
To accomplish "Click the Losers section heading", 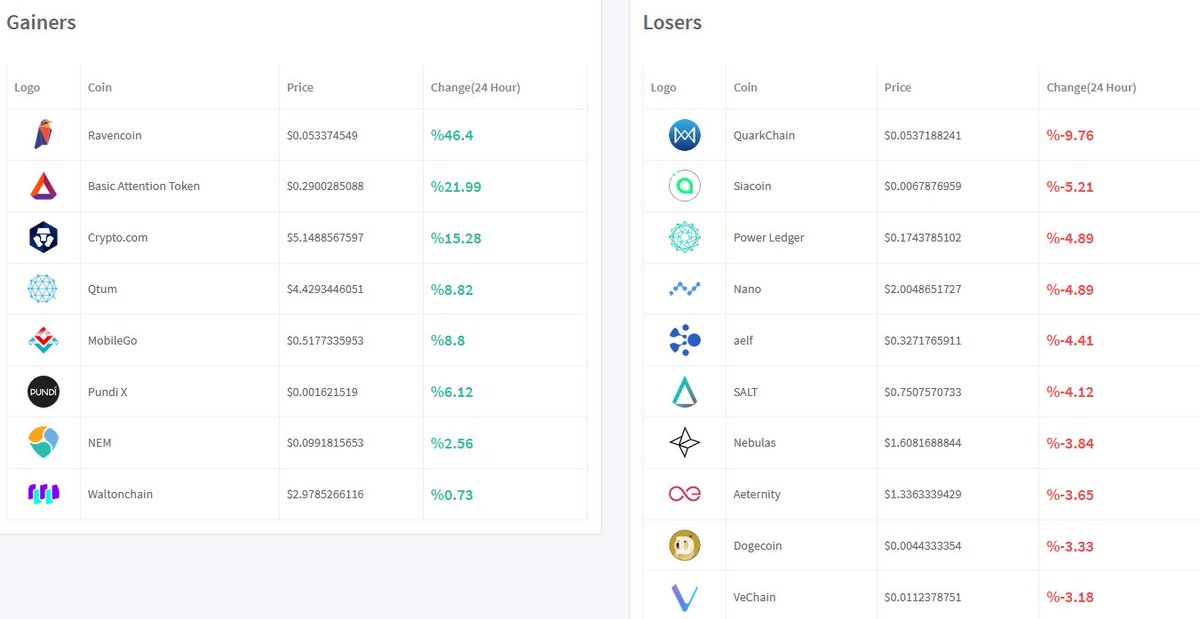I will [x=672, y=22].
